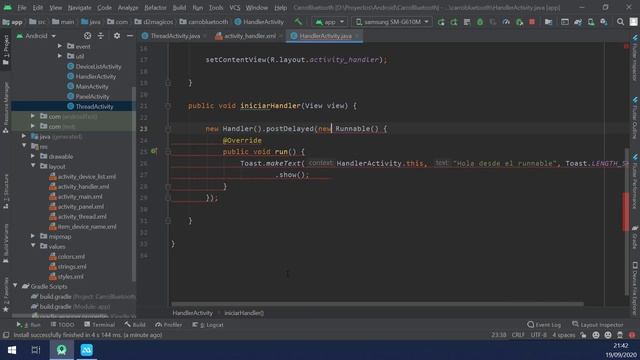Click the editor horizontal scrollbar

pyautogui.click(x=377, y=304)
